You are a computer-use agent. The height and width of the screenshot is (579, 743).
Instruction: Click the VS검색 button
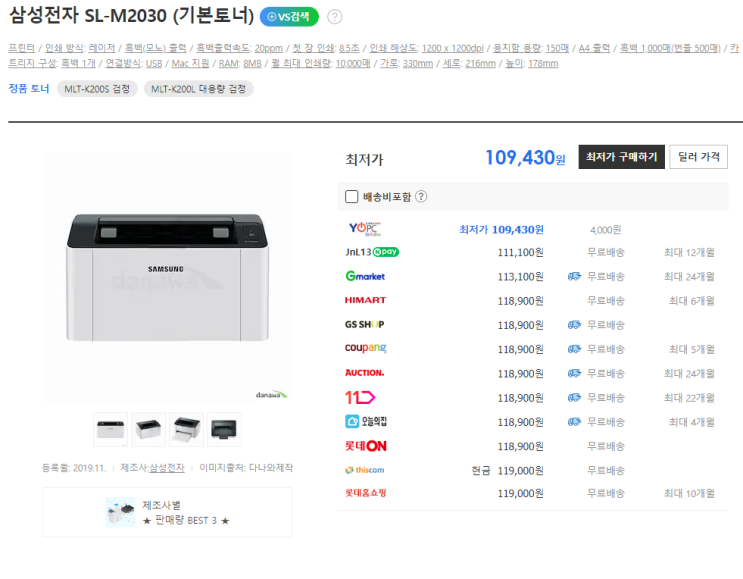[x=289, y=17]
